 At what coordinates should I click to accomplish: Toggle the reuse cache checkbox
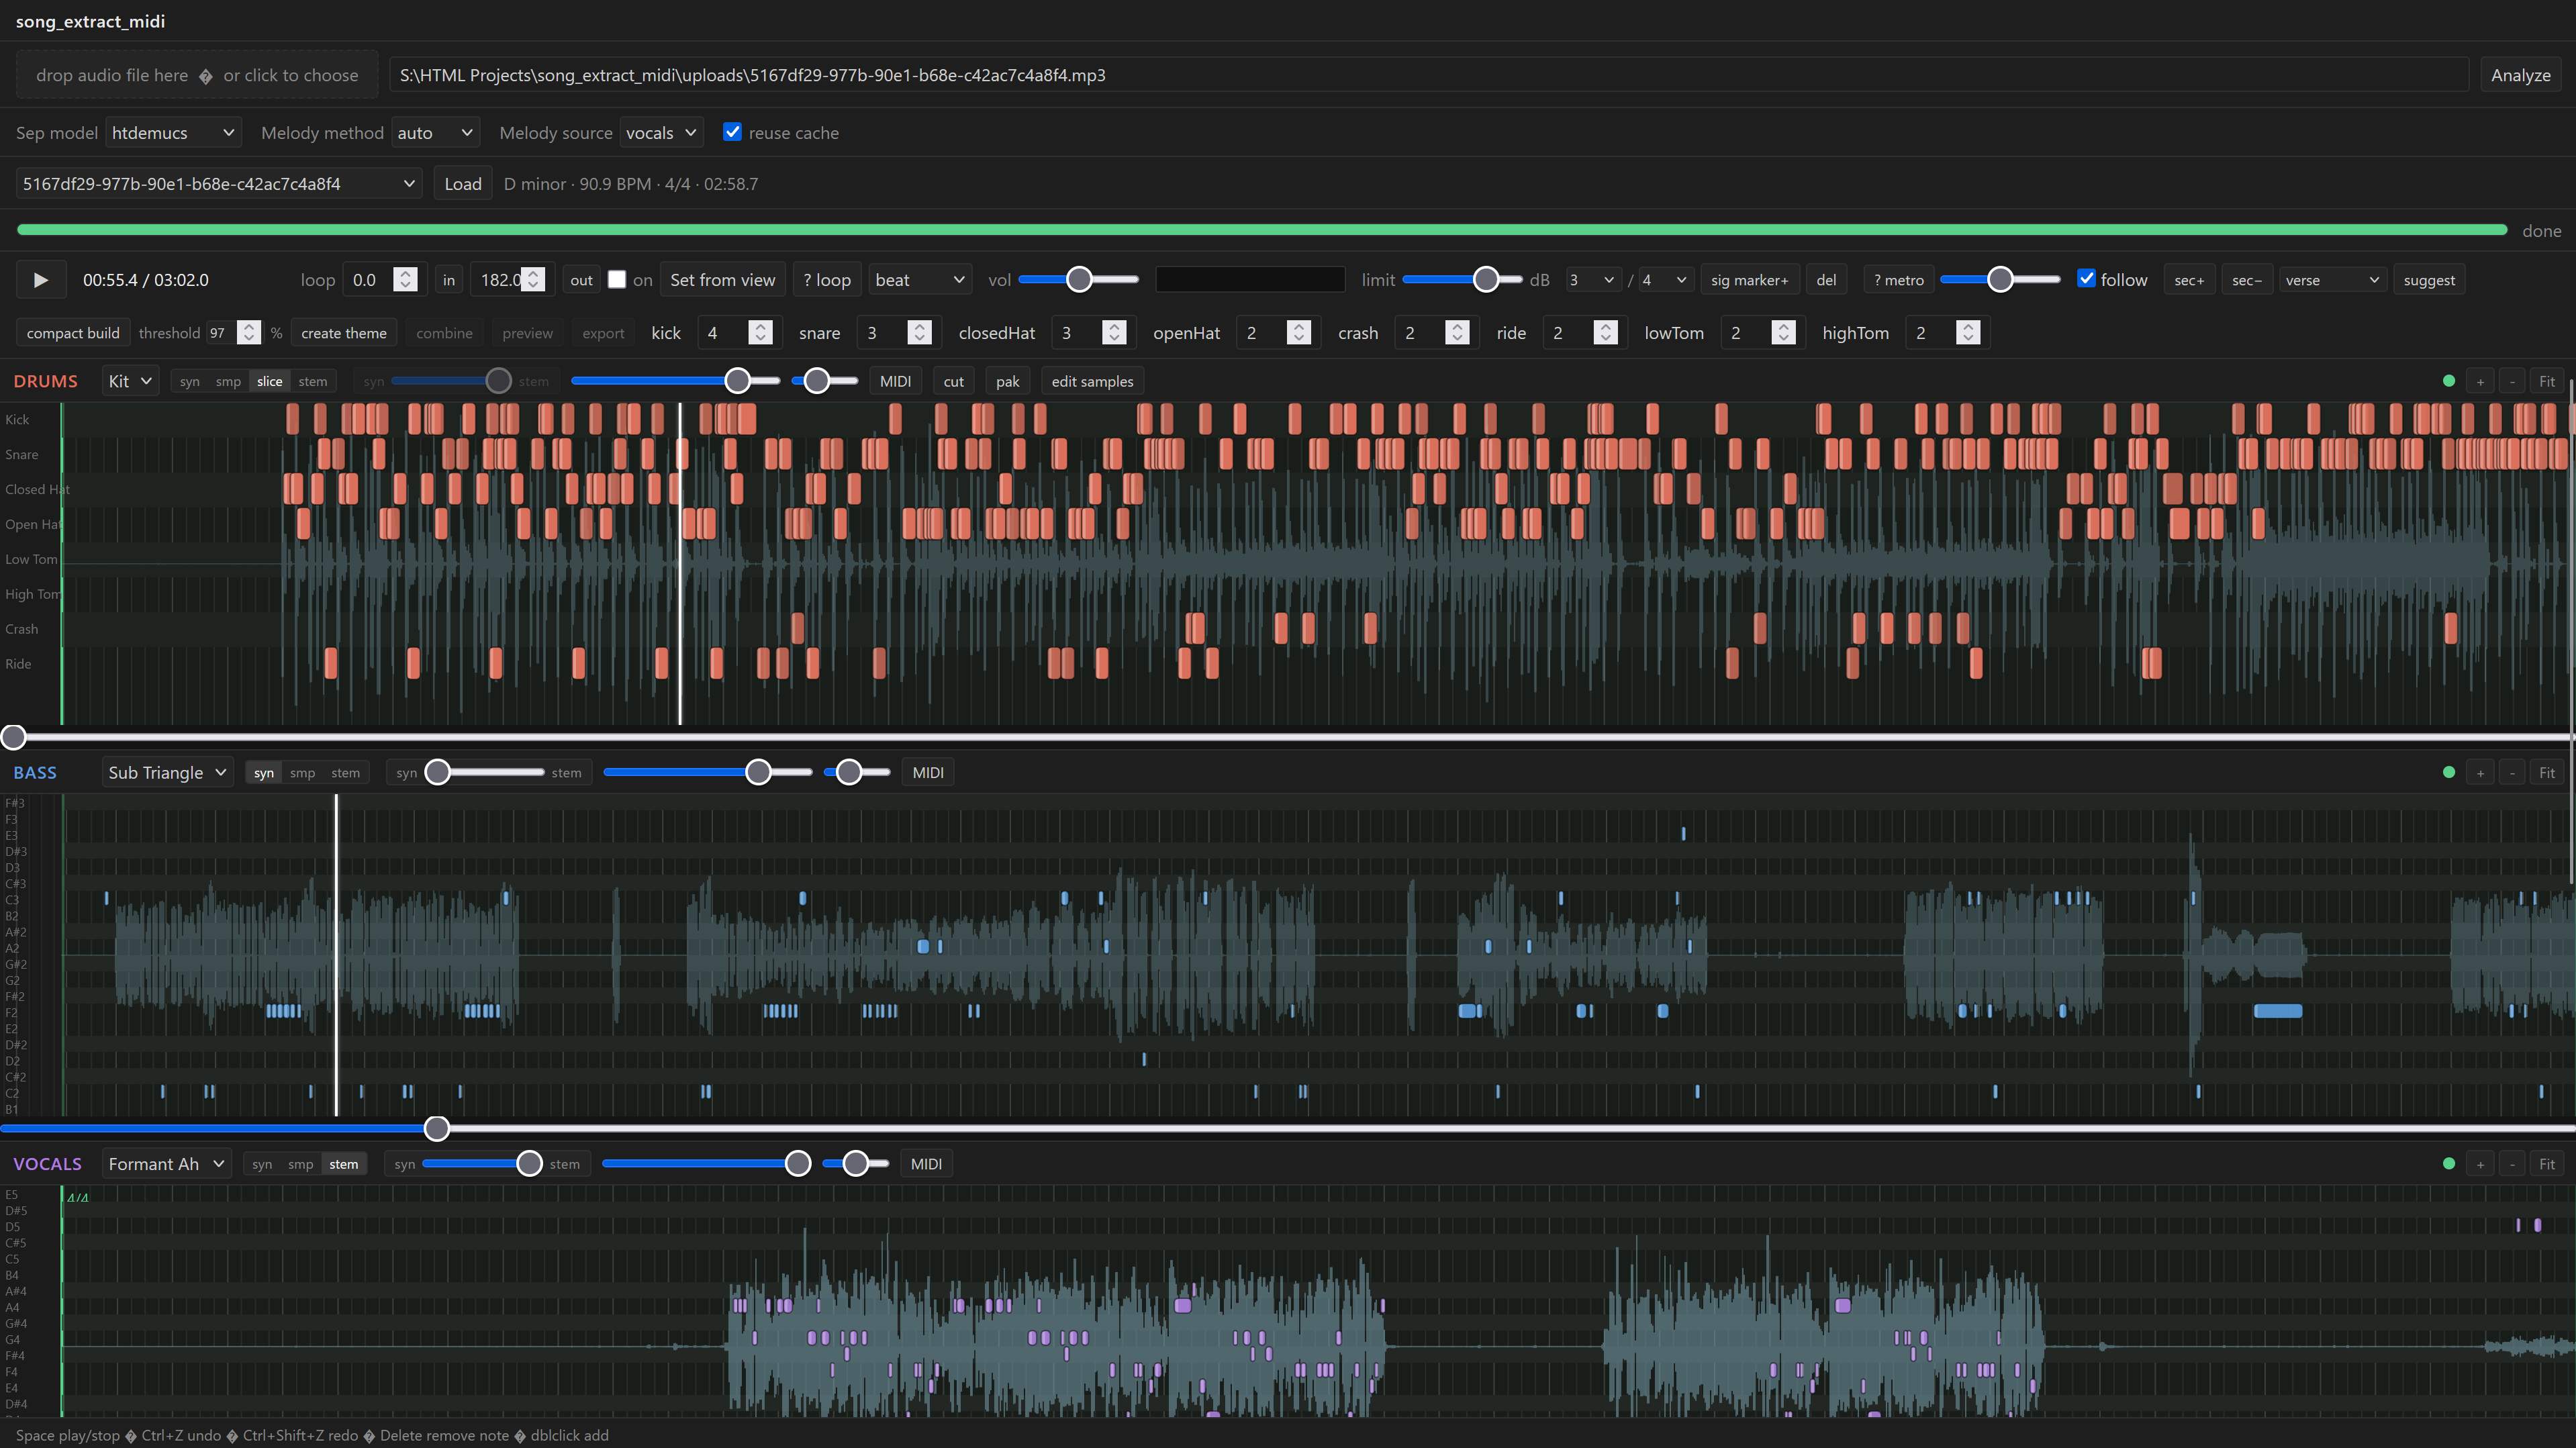pyautogui.click(x=732, y=132)
